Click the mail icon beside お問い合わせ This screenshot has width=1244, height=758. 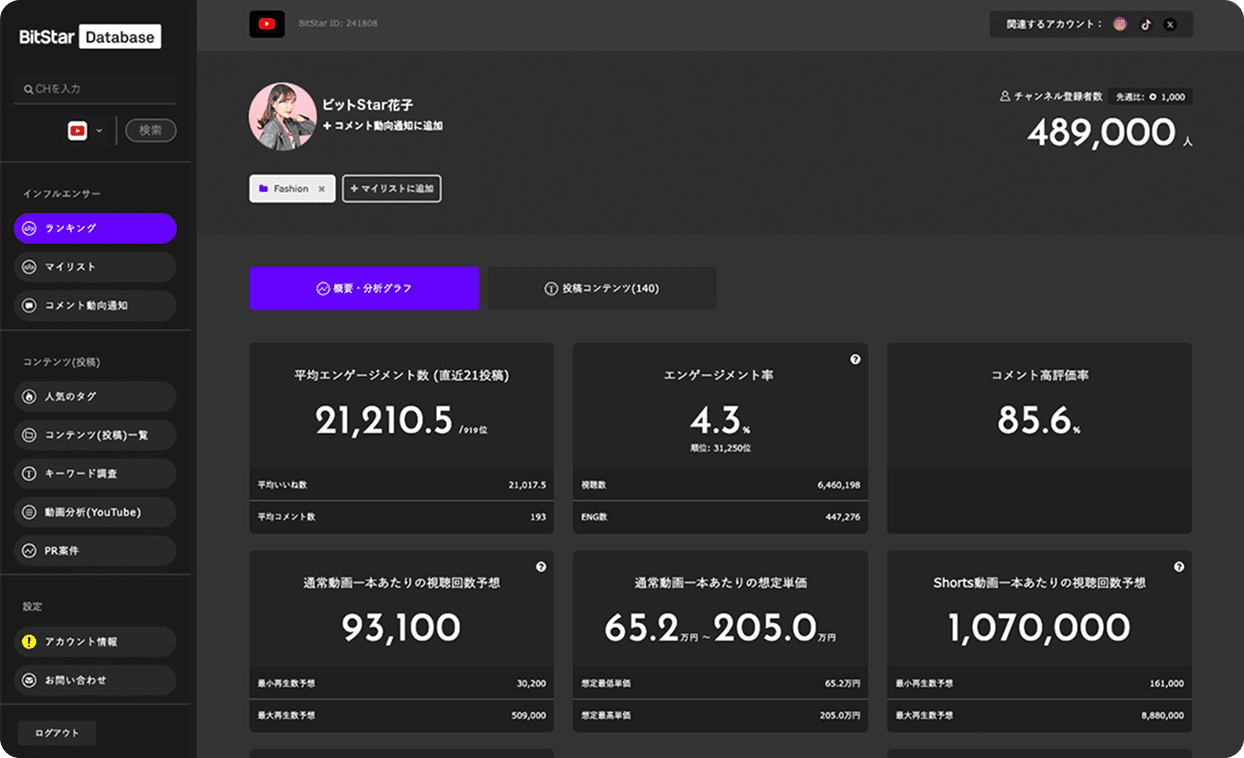tap(30, 680)
